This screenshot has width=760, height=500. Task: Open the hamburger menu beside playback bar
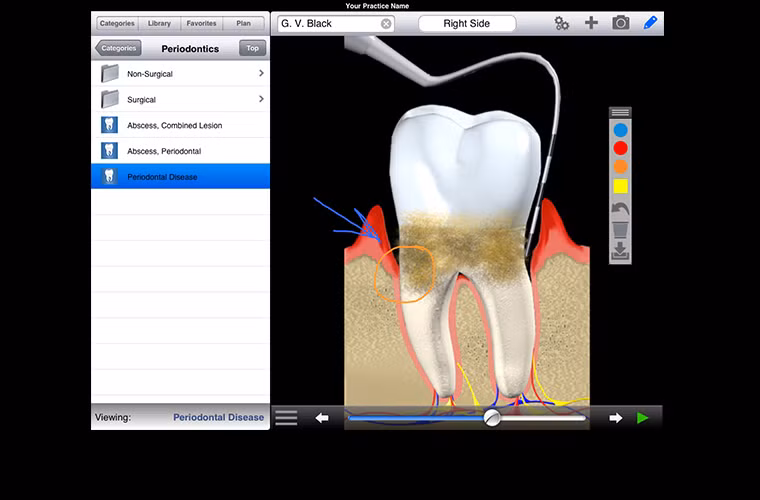coord(286,418)
